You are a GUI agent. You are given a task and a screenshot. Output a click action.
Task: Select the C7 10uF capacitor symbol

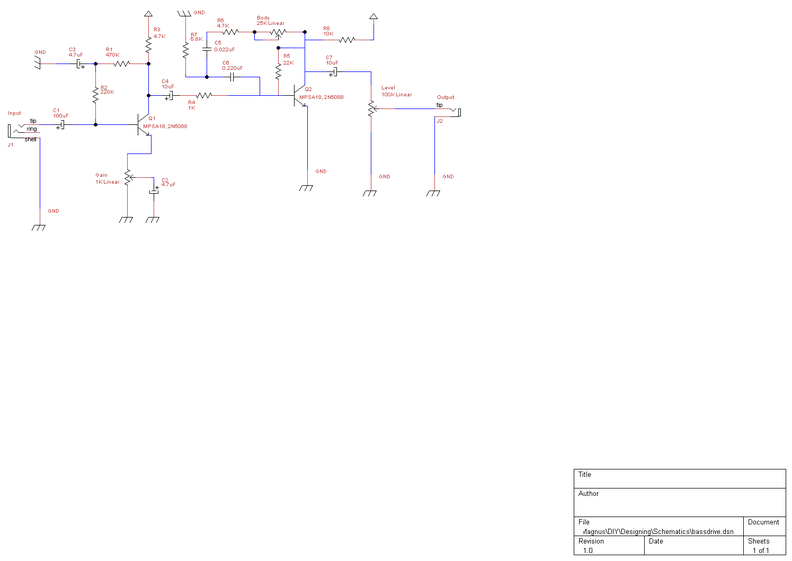[x=334, y=72]
